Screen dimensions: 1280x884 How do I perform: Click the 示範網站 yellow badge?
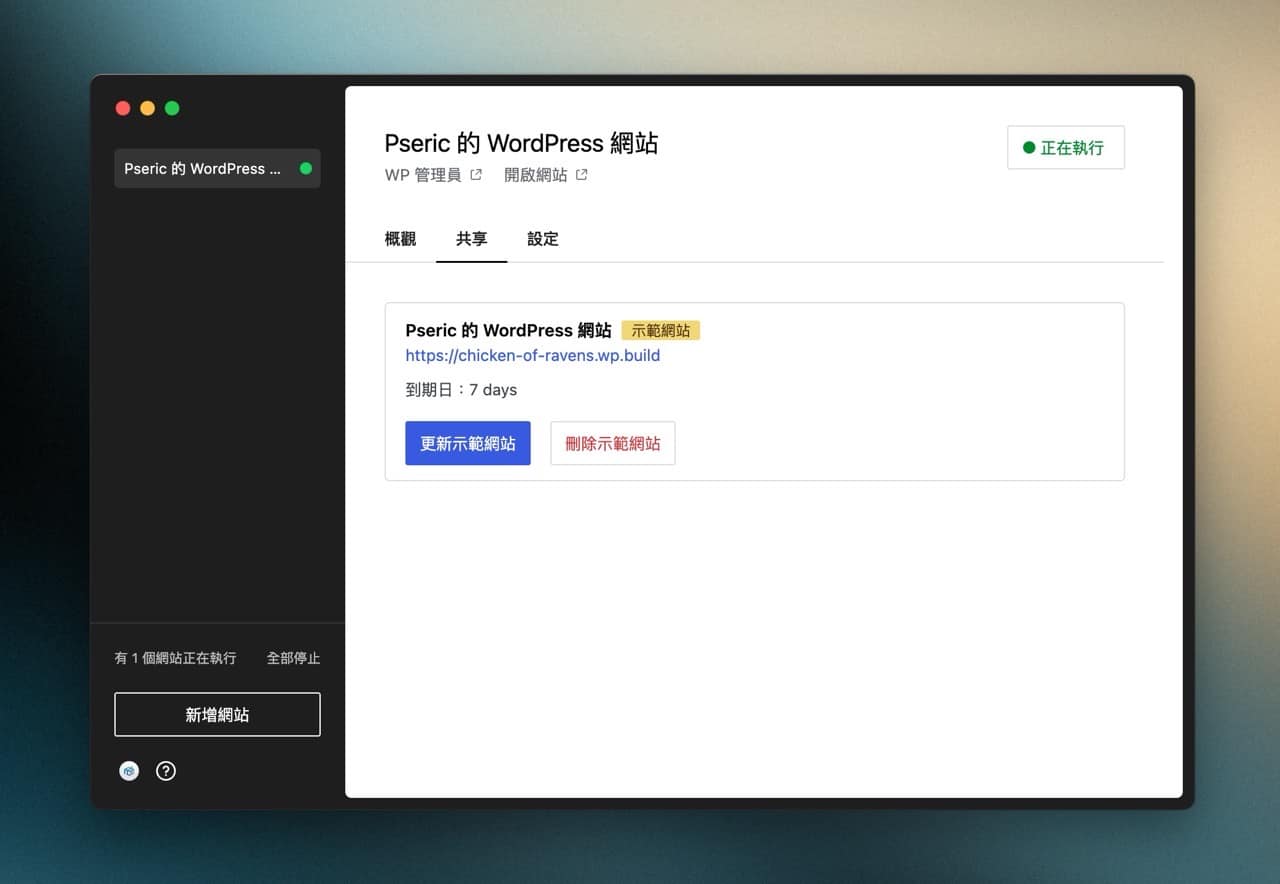pos(661,330)
